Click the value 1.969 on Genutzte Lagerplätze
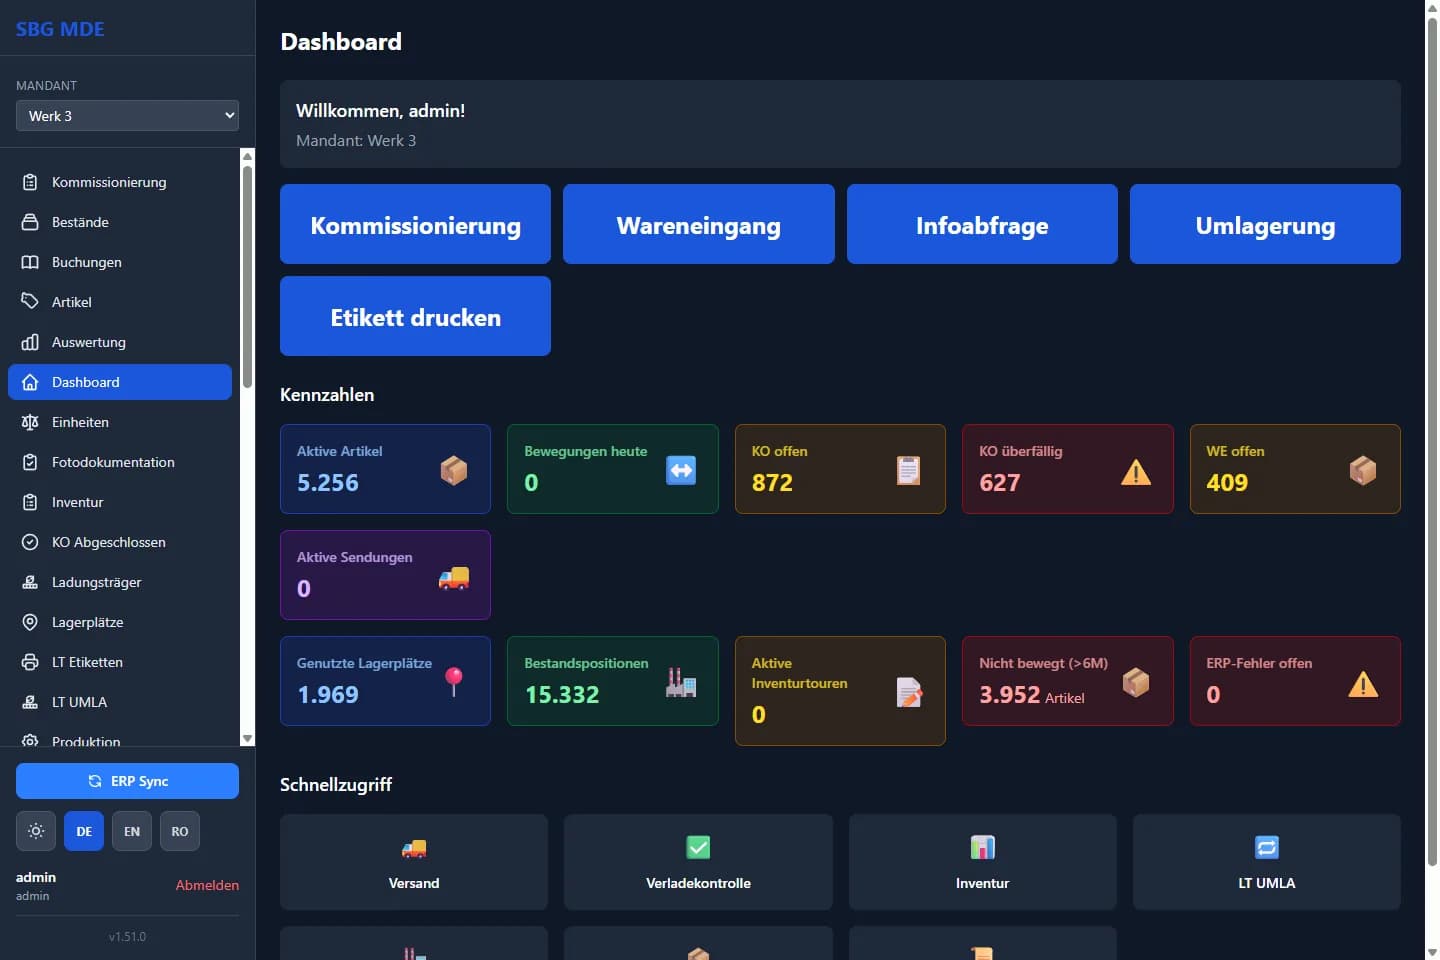1440x960 pixels. (x=328, y=694)
